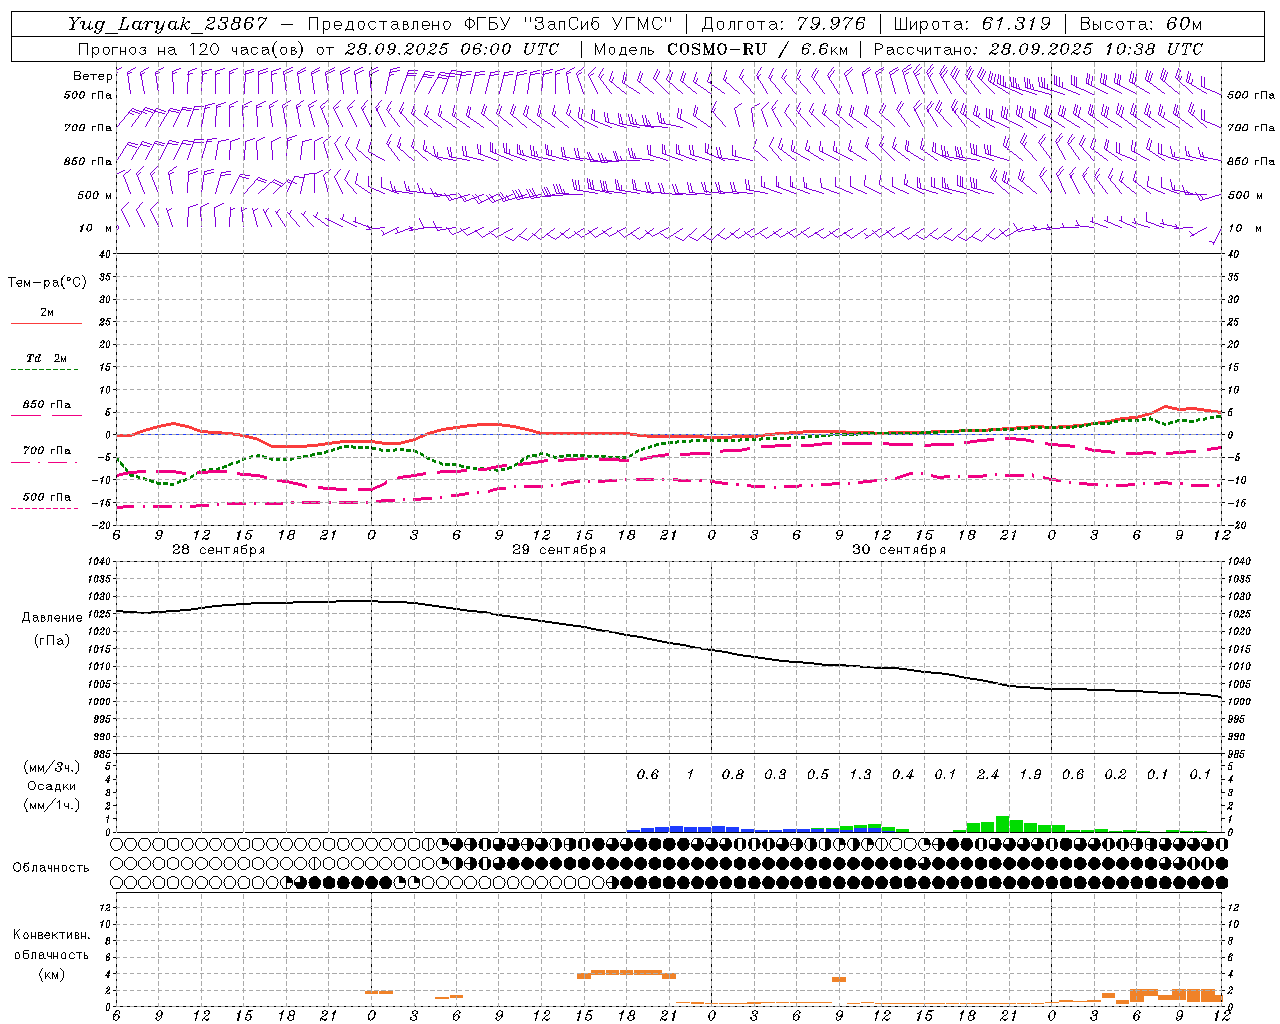1280x1024 pixels.
Task: Select the elevation text Высота: 60м
Action: click(1140, 25)
